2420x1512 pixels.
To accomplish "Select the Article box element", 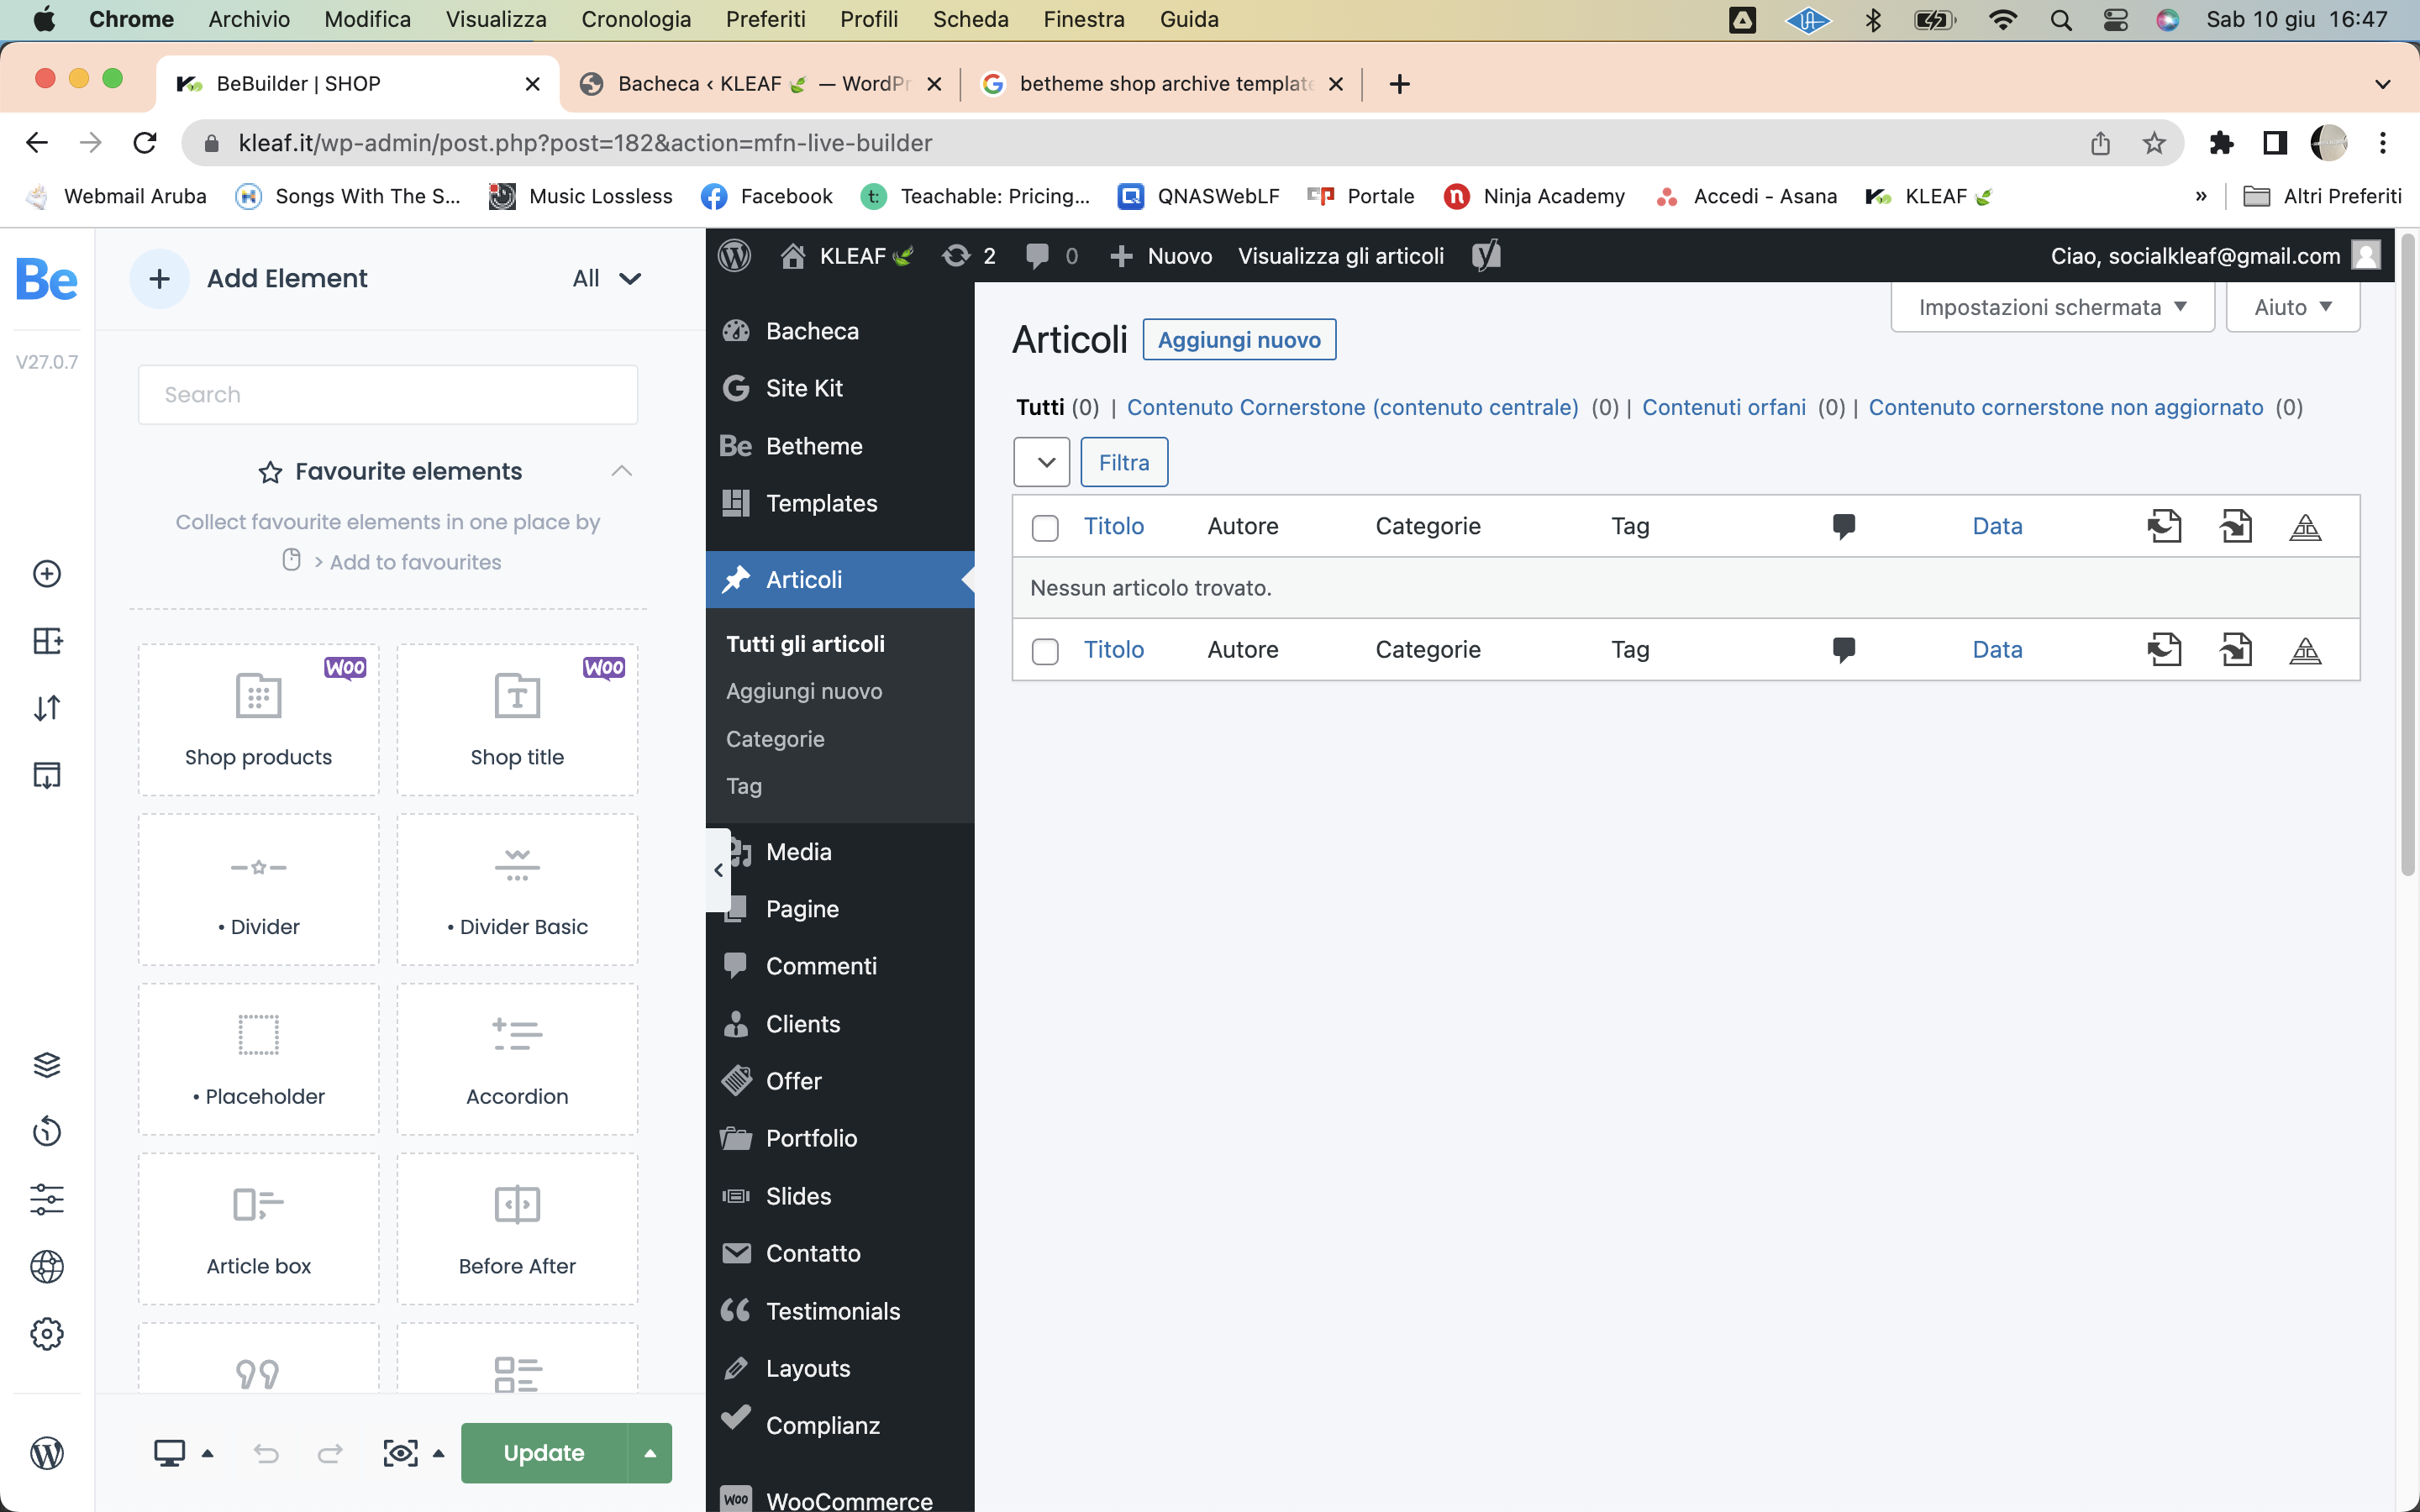I will pyautogui.click(x=259, y=1230).
